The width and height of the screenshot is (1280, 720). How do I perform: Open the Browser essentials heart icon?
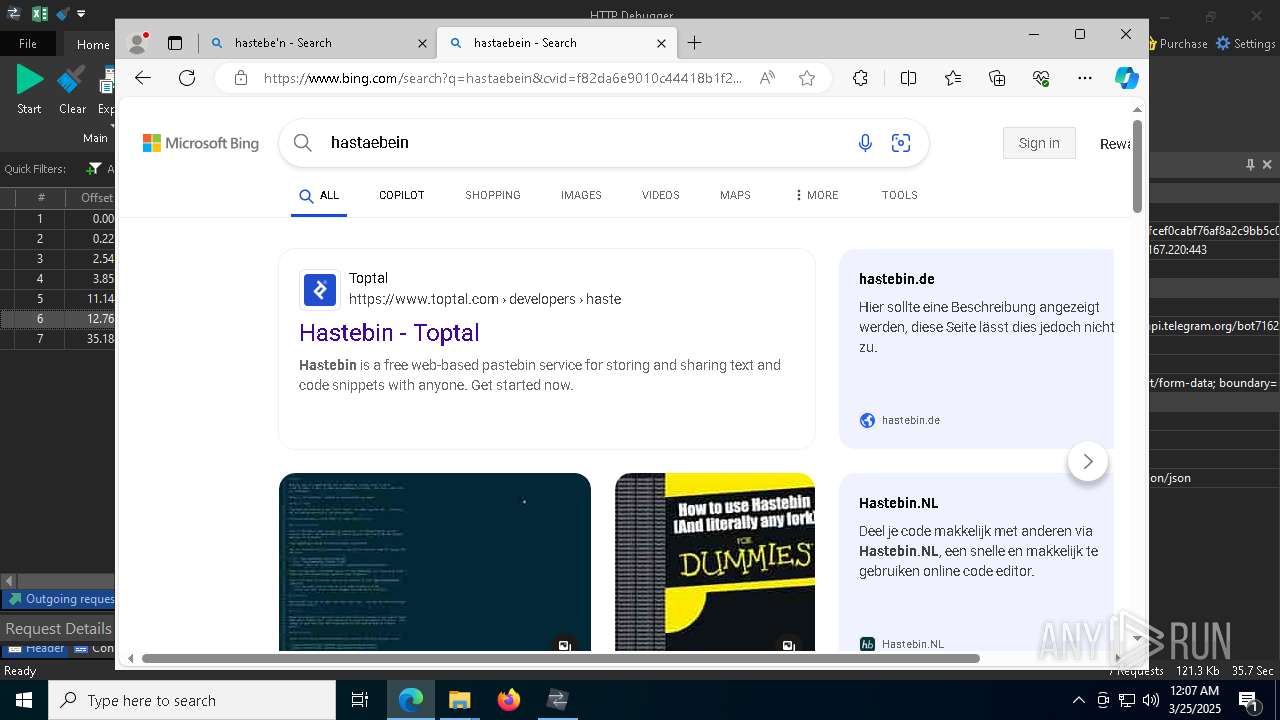tap(1041, 78)
